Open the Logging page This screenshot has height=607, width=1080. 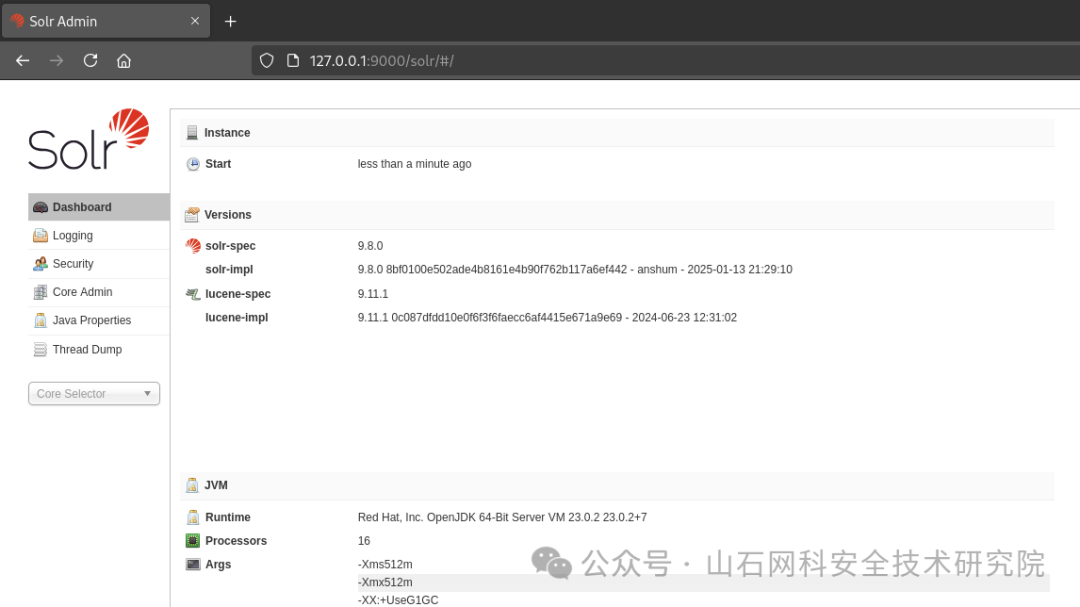click(x=98, y=236)
